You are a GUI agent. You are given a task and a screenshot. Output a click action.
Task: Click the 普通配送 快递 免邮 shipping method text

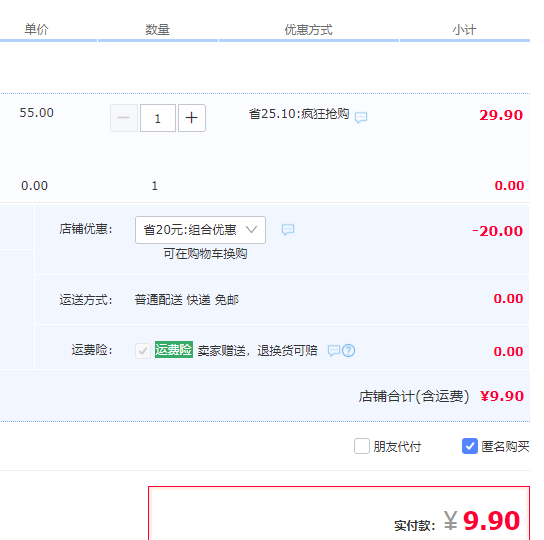187,299
